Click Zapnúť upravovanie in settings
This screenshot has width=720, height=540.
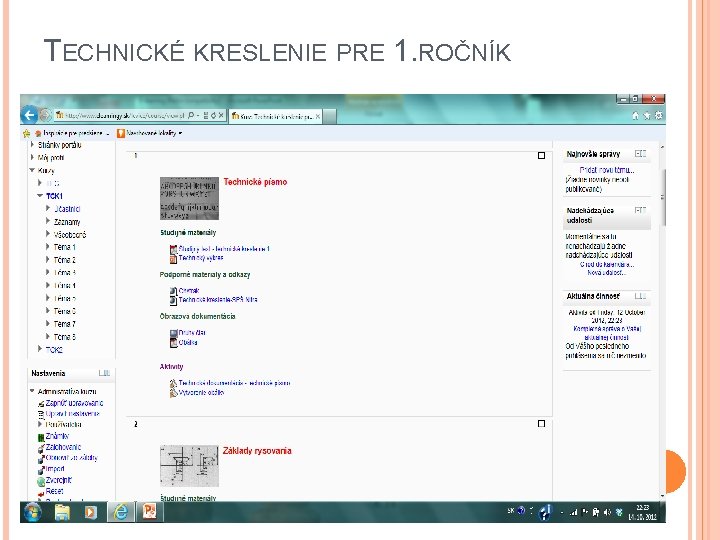tap(74, 403)
